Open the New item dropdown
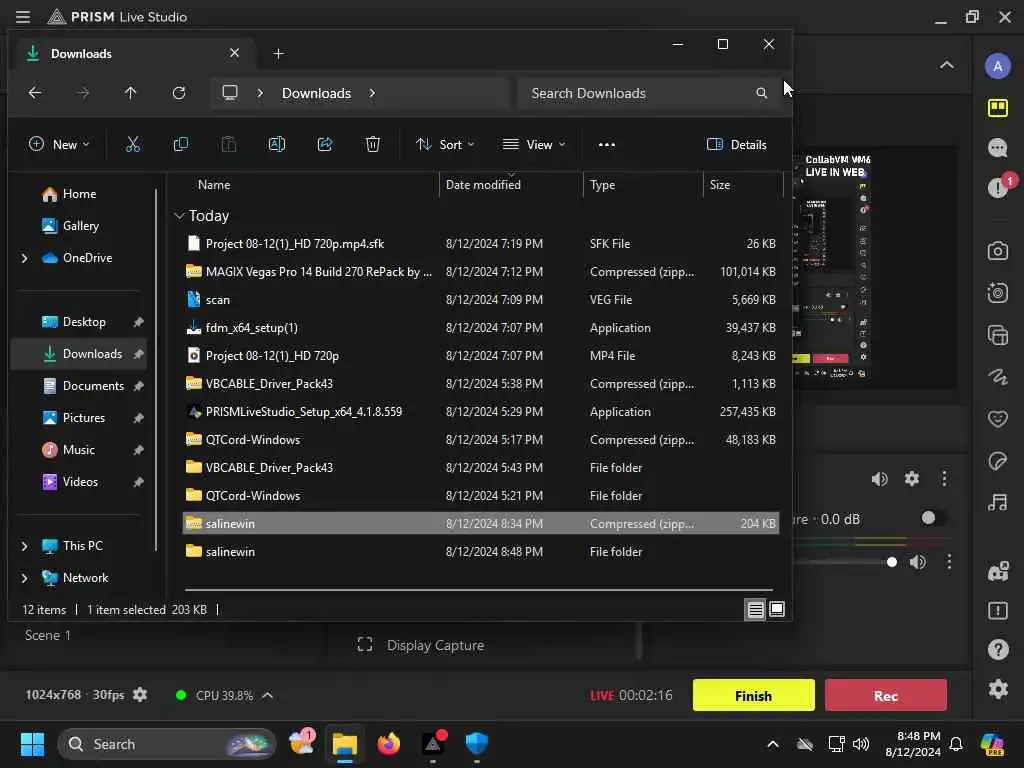The image size is (1024, 768). (59, 144)
